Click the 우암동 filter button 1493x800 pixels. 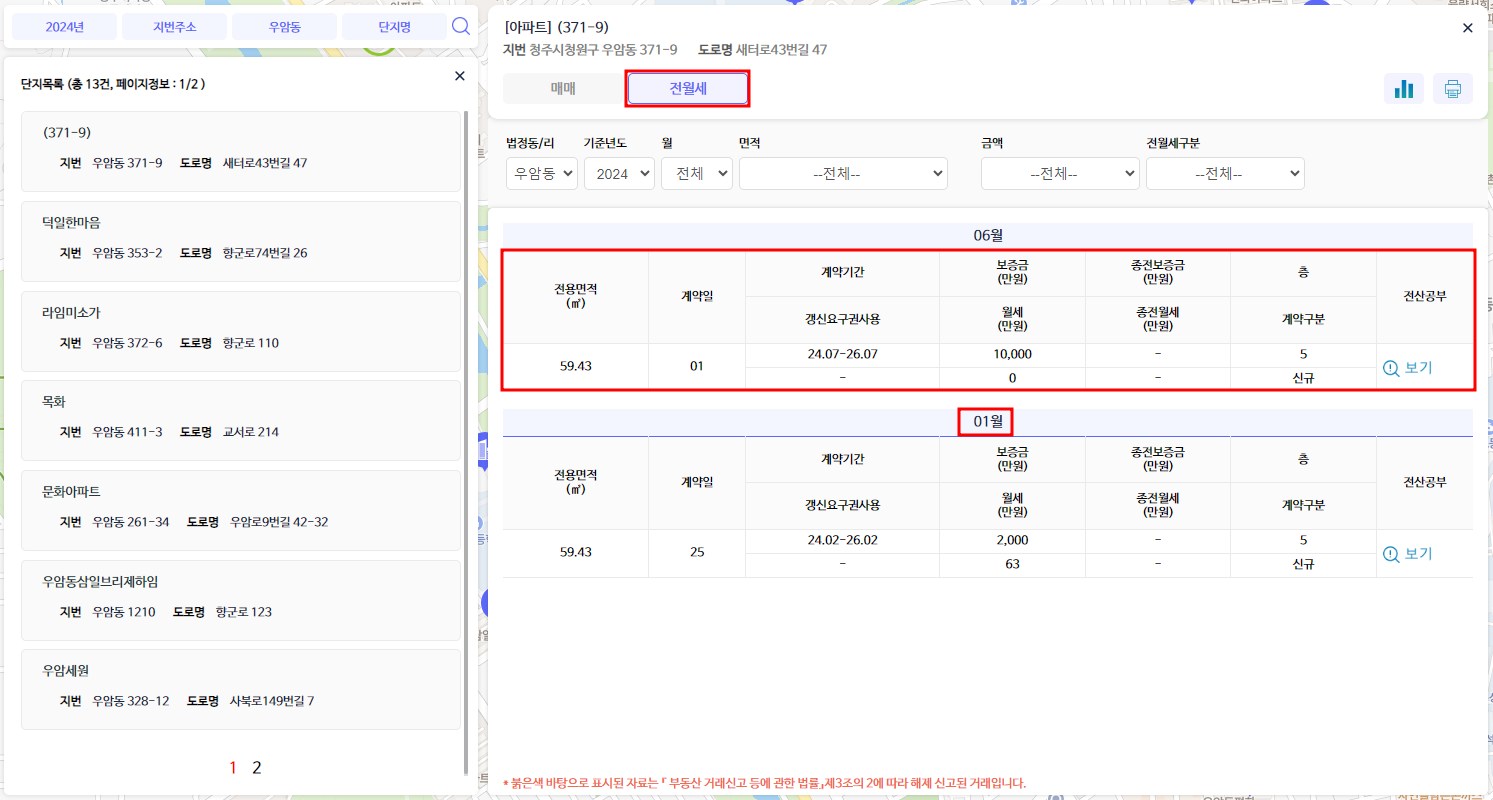pos(285,26)
